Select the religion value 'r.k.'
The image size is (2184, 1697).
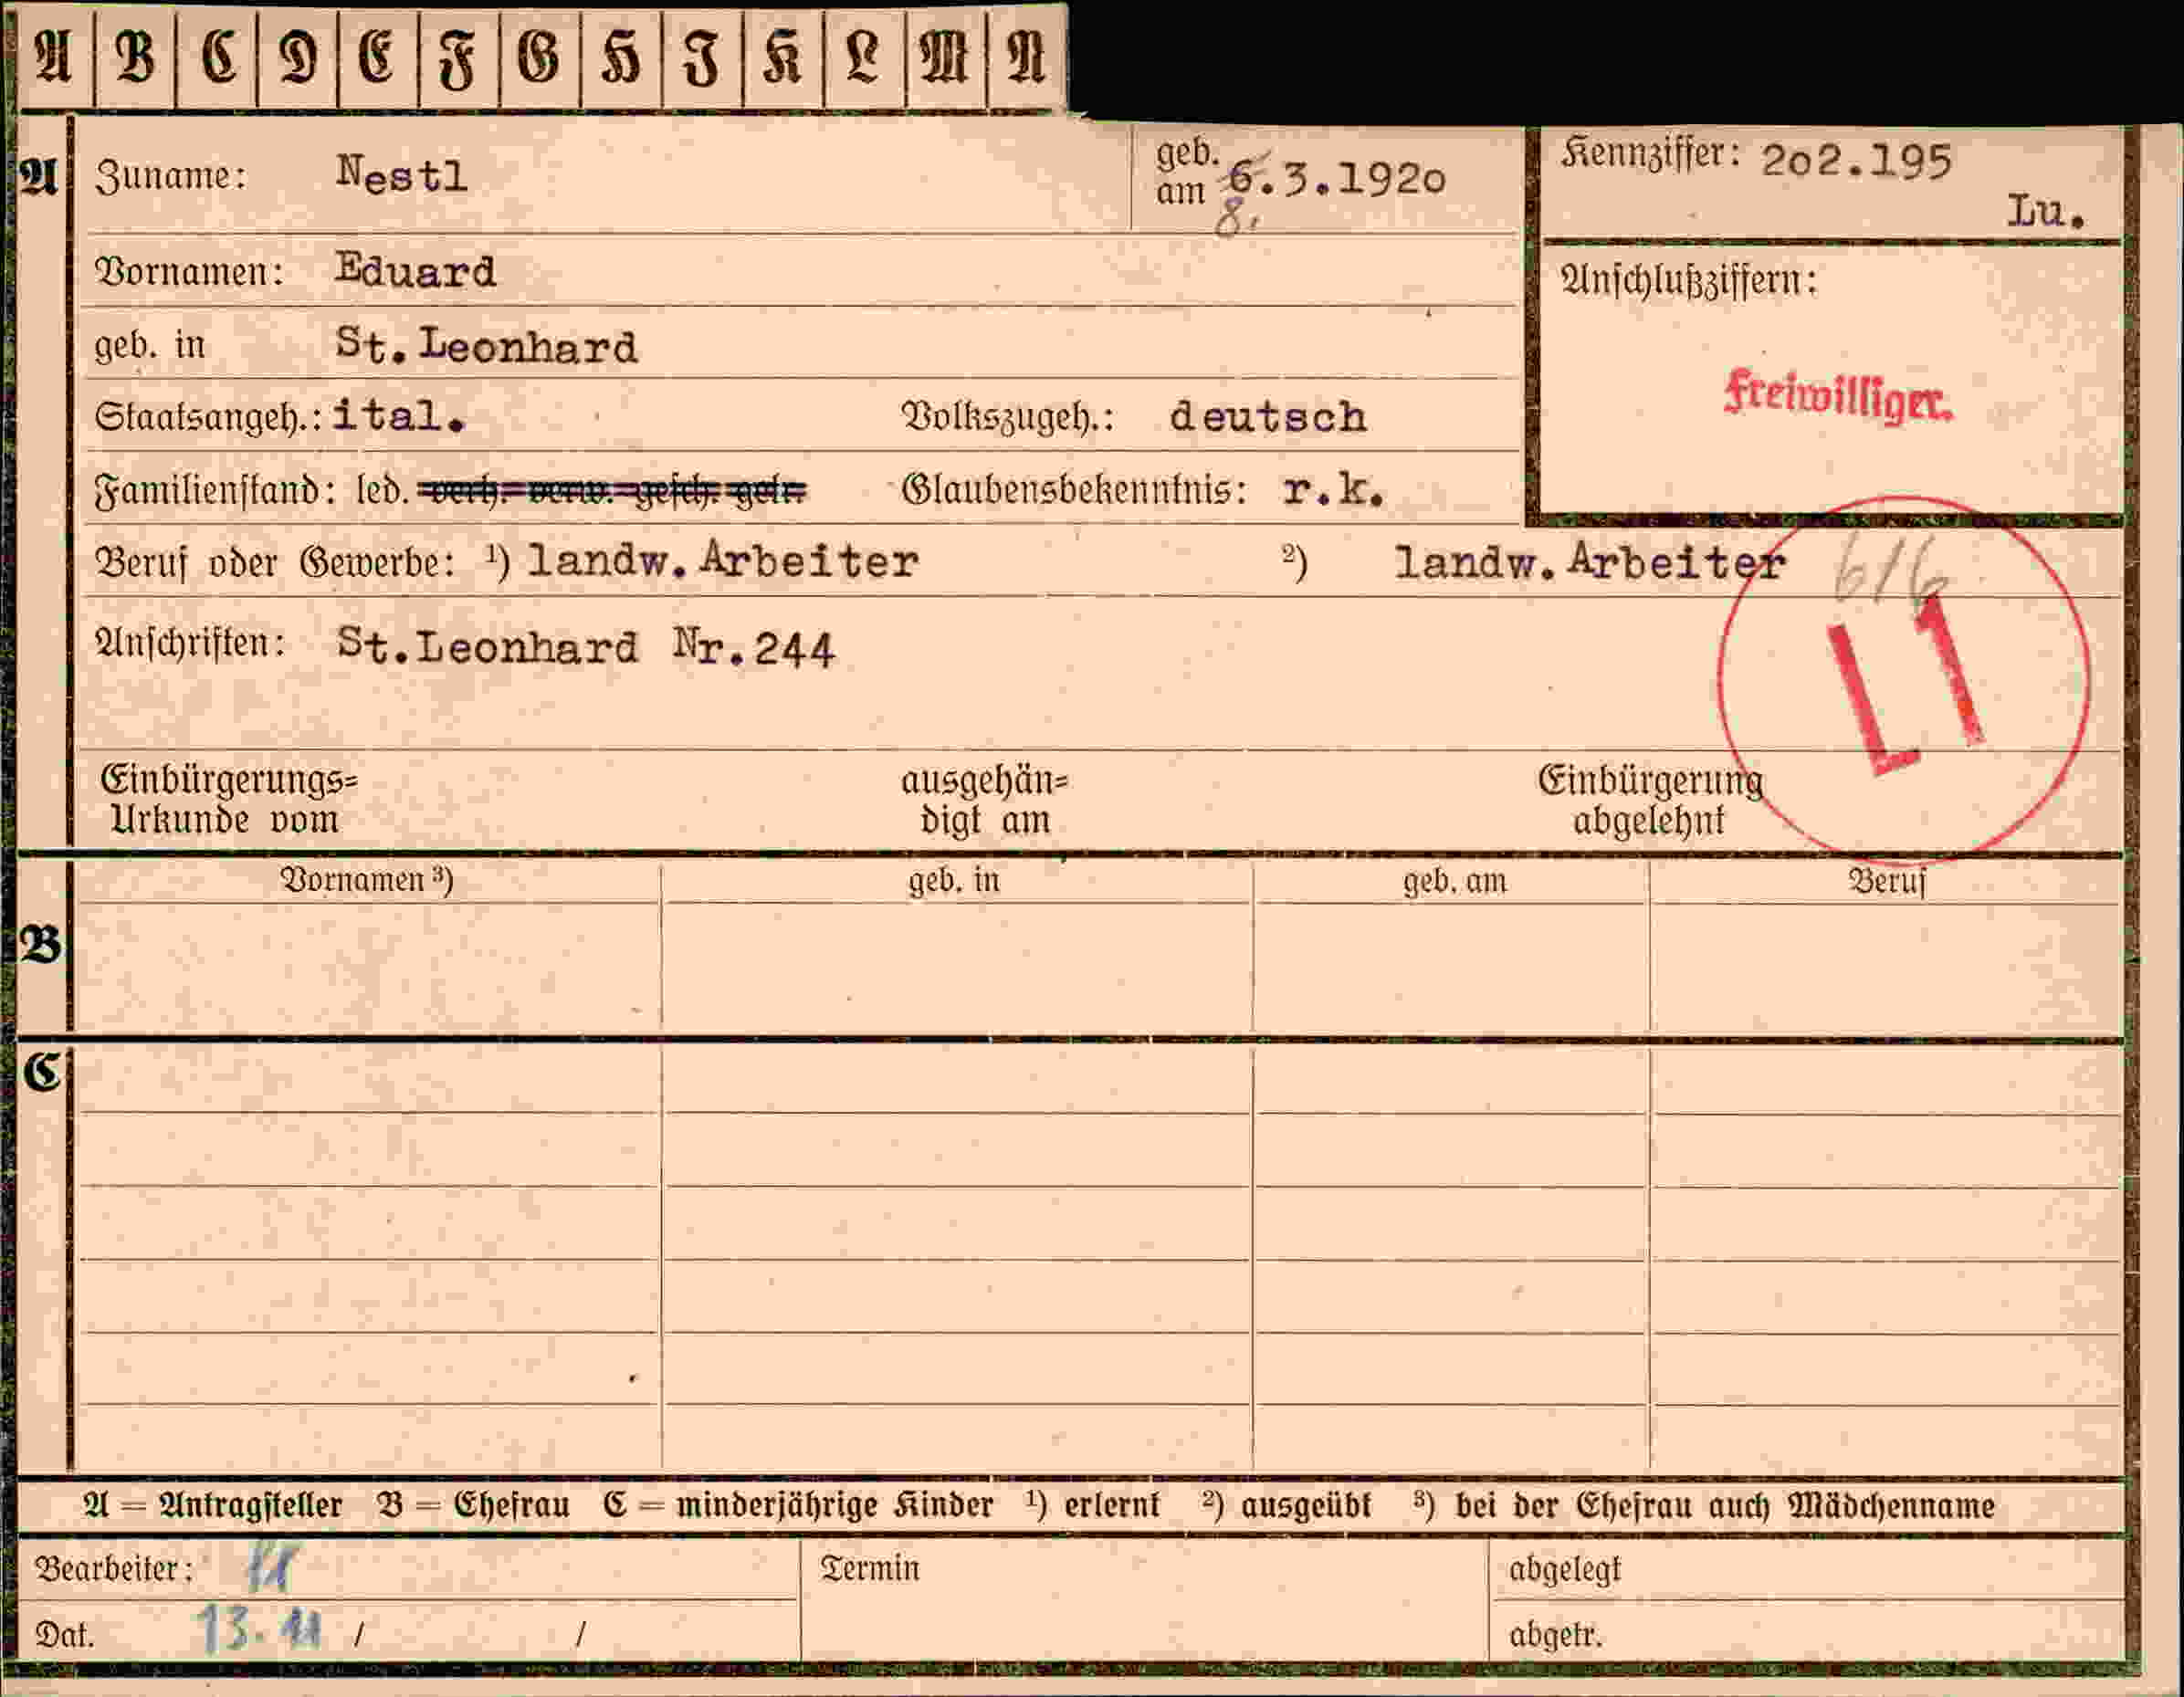point(1334,490)
